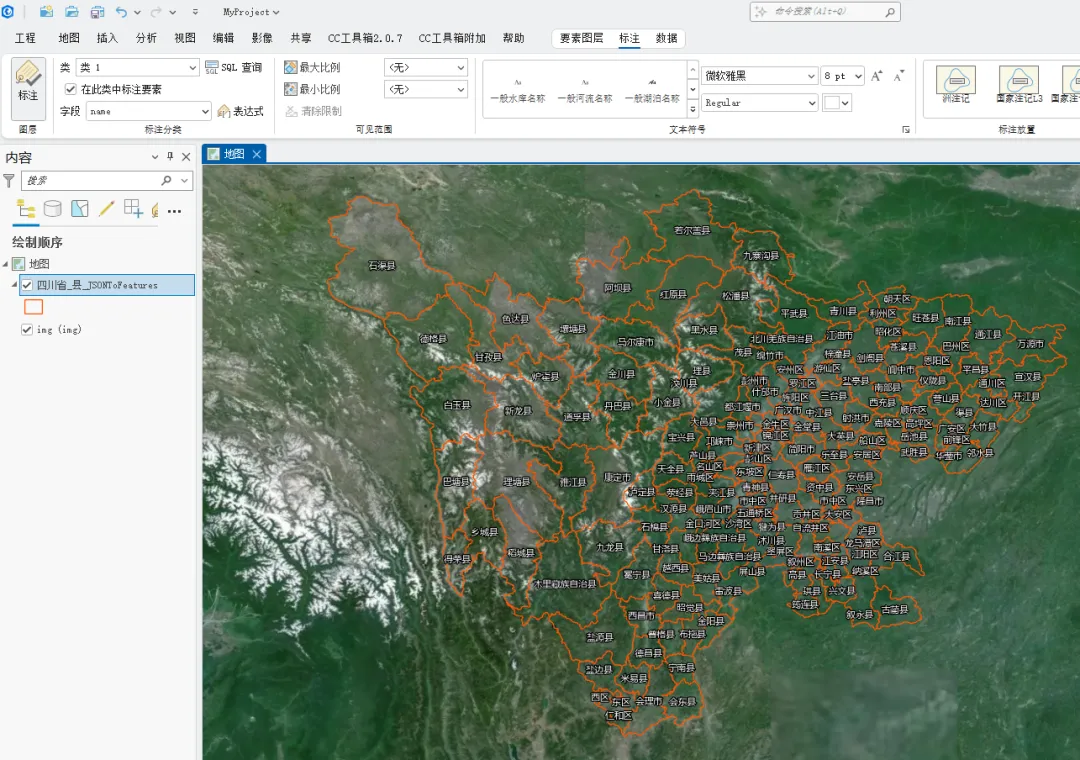This screenshot has width=1080, height=760.
Task: Open the label text color picker
Action: click(x=837, y=103)
